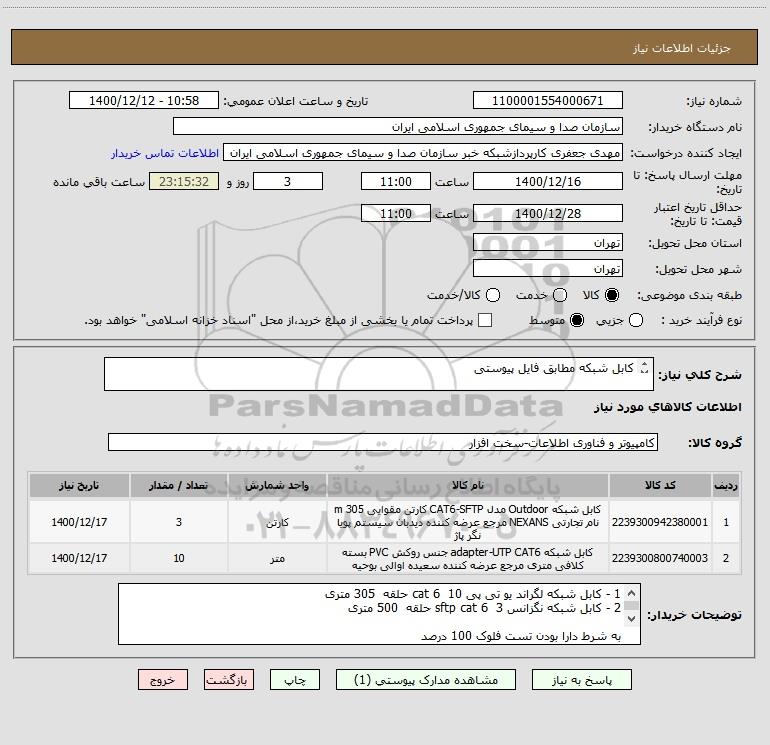This screenshot has width=770, height=745.
Task: Select the خدمت radio button
Action: point(560,295)
